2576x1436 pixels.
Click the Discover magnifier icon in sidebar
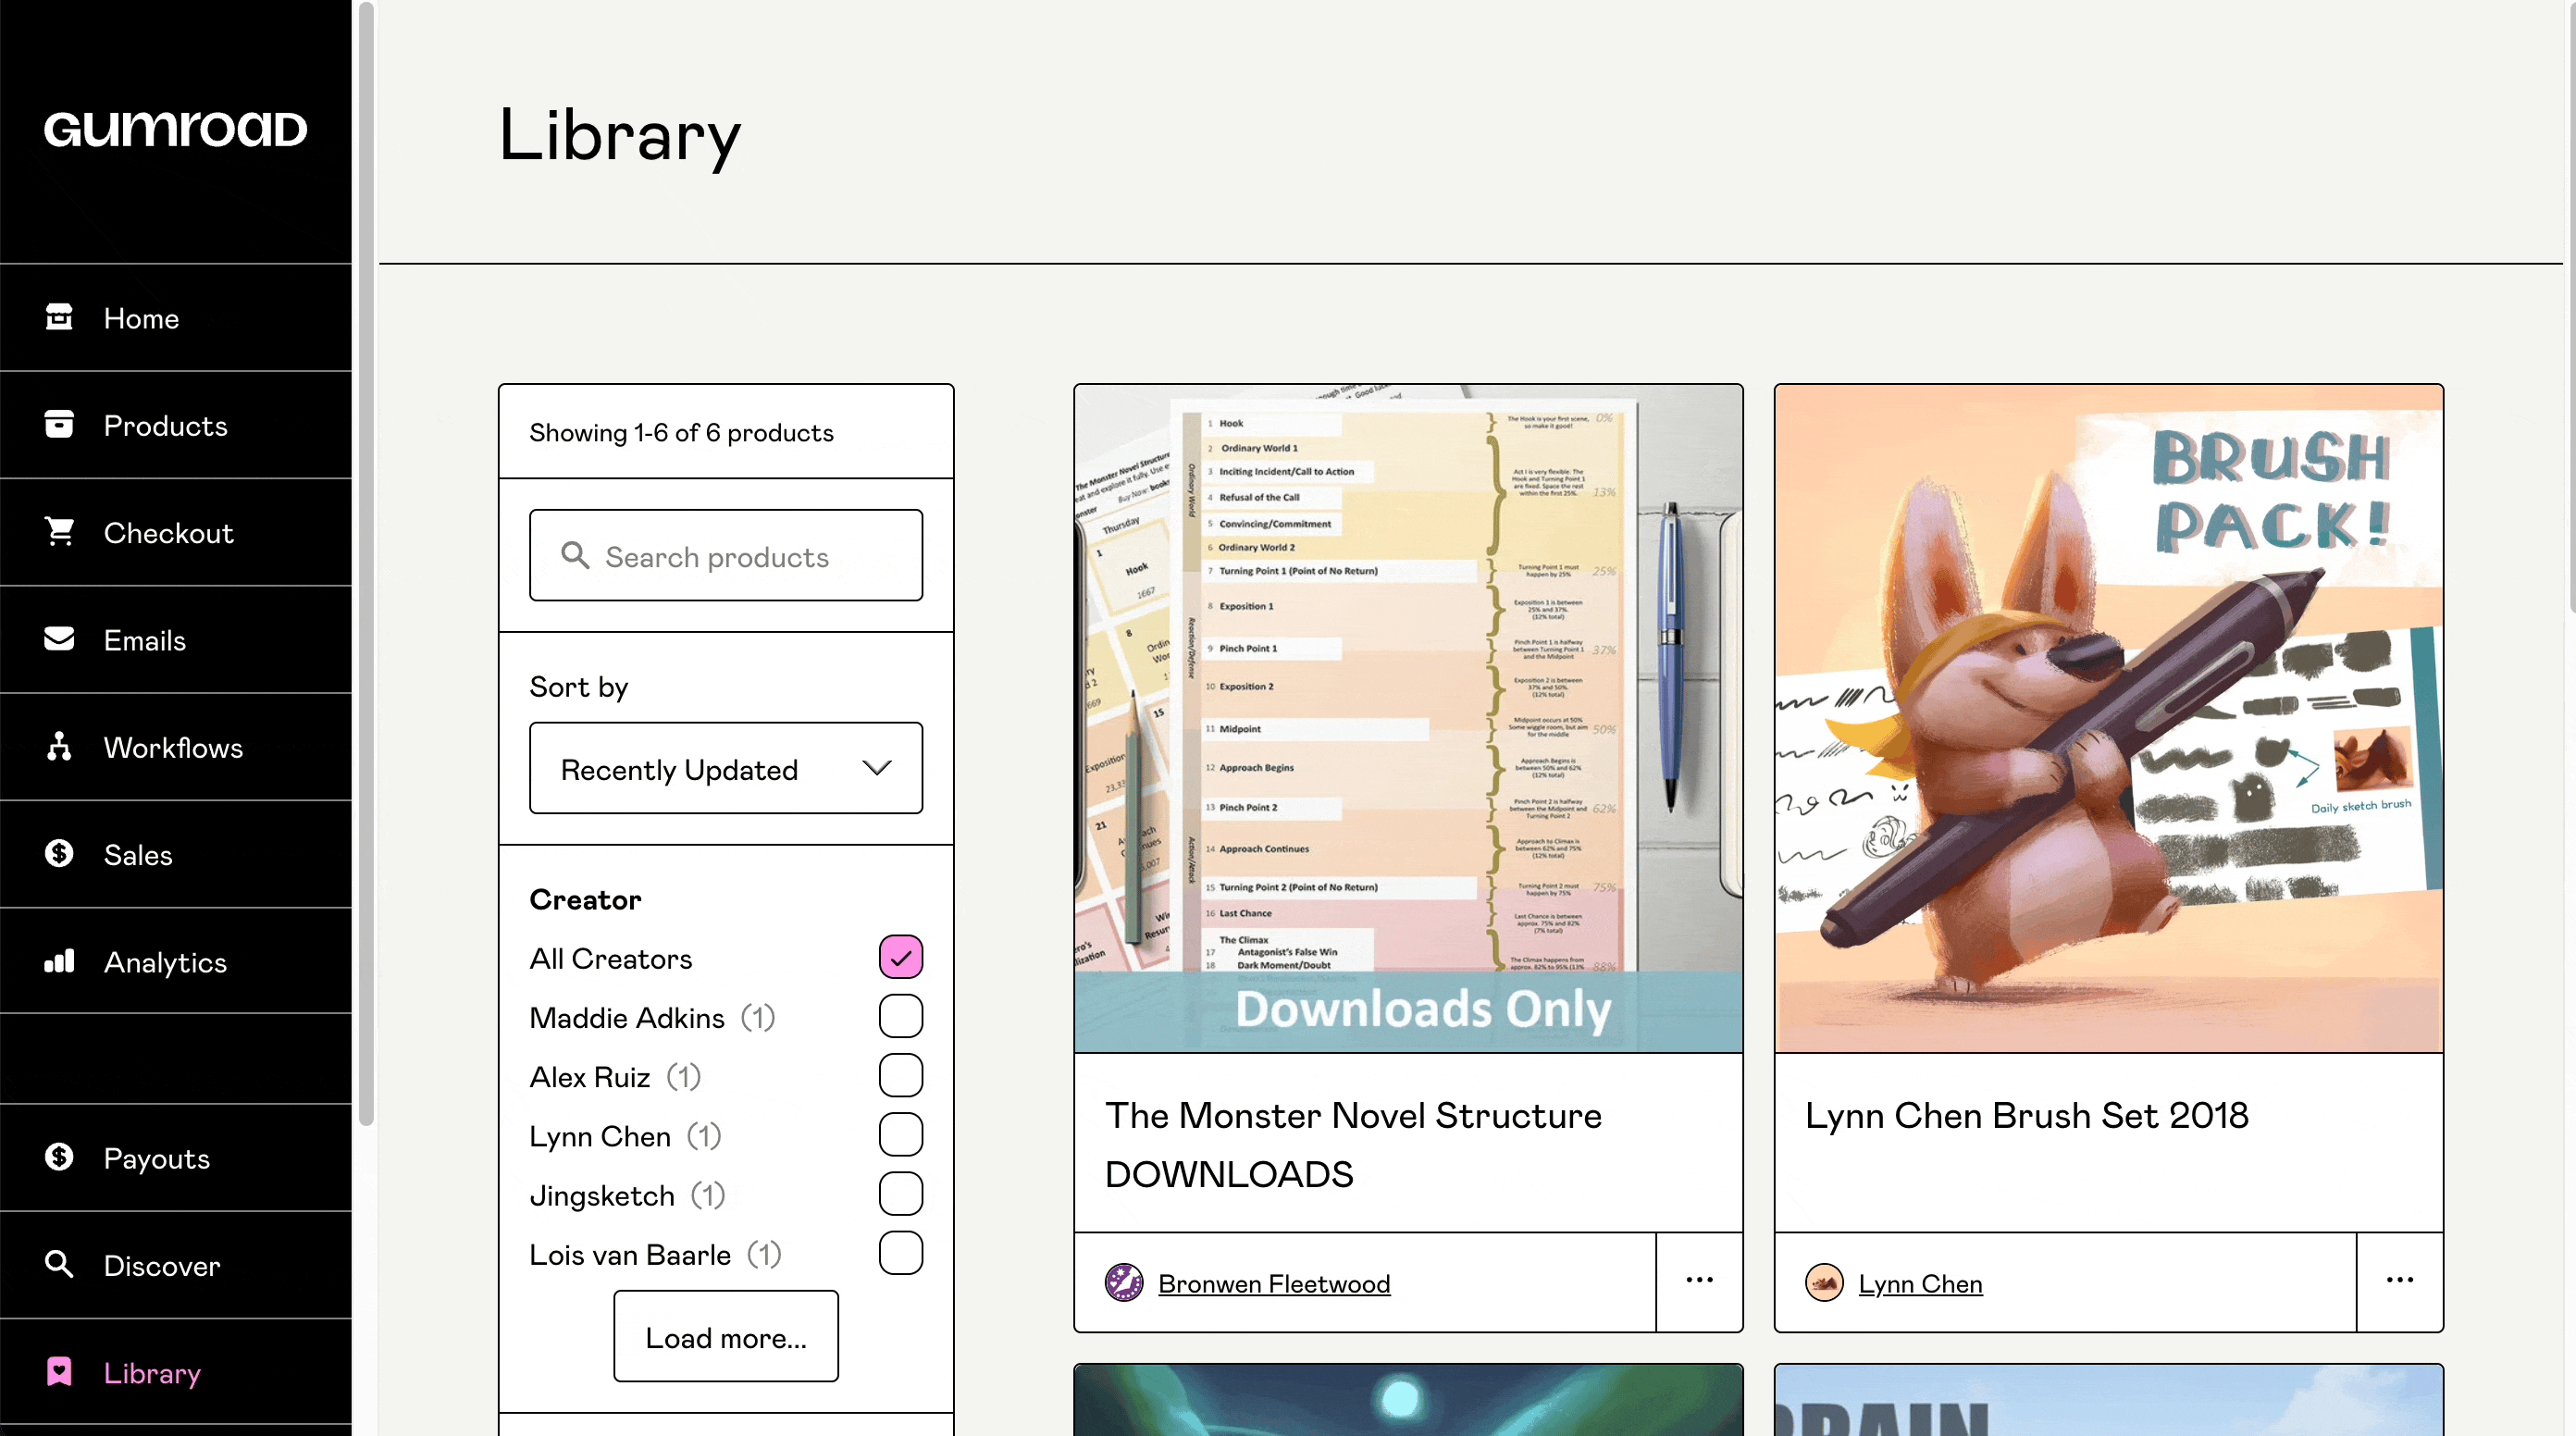coord(59,1264)
